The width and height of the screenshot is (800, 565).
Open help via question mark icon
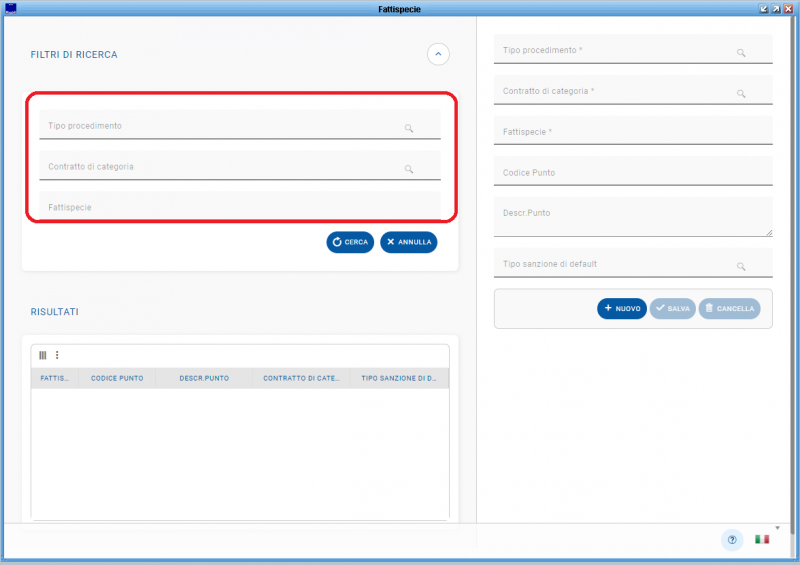click(732, 539)
